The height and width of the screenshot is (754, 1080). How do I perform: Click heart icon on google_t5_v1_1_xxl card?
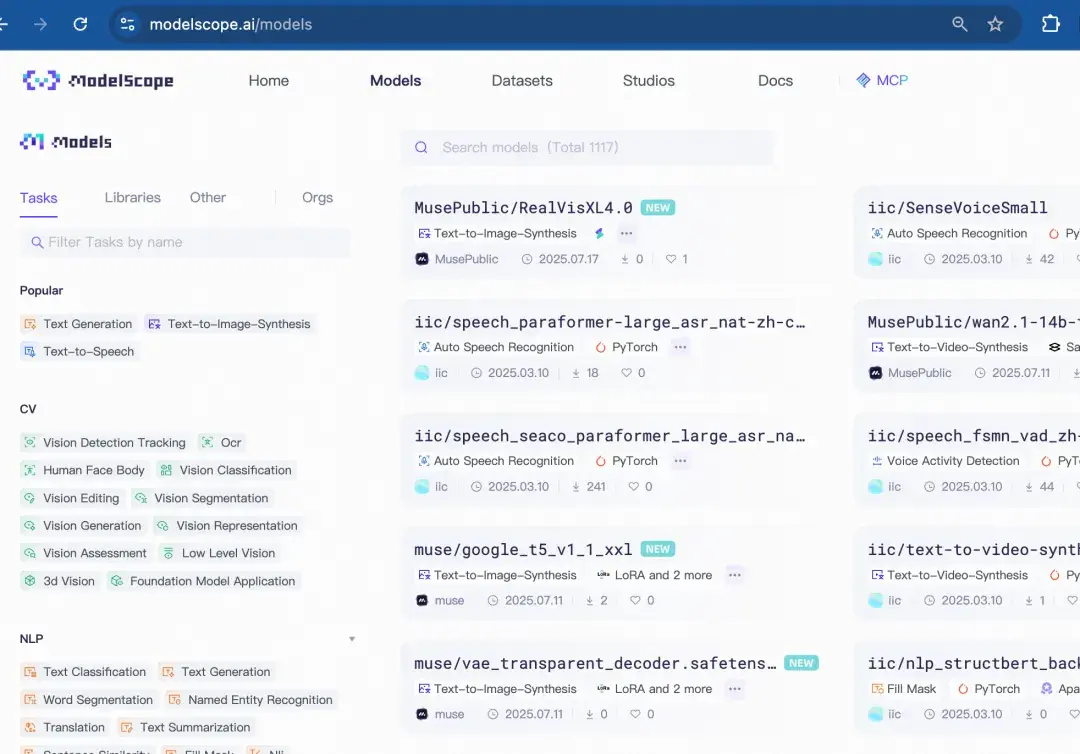(x=635, y=600)
